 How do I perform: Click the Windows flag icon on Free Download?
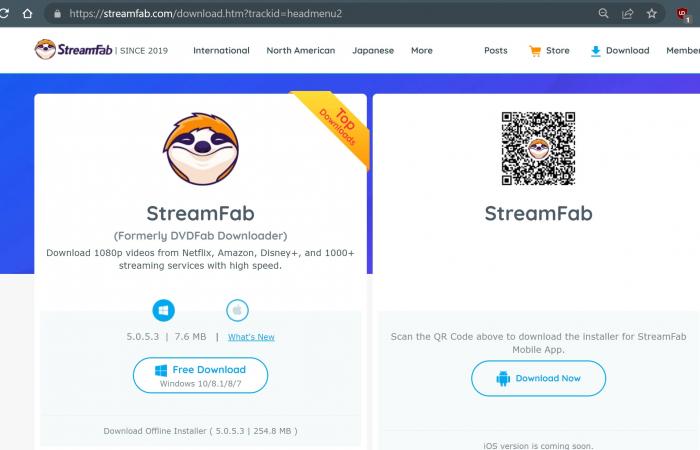tap(161, 370)
